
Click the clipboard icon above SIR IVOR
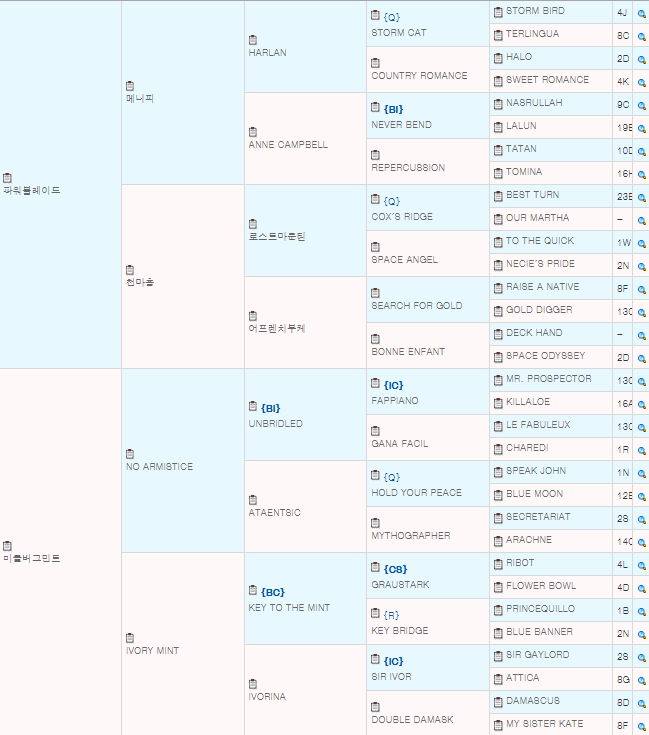tap(375, 661)
